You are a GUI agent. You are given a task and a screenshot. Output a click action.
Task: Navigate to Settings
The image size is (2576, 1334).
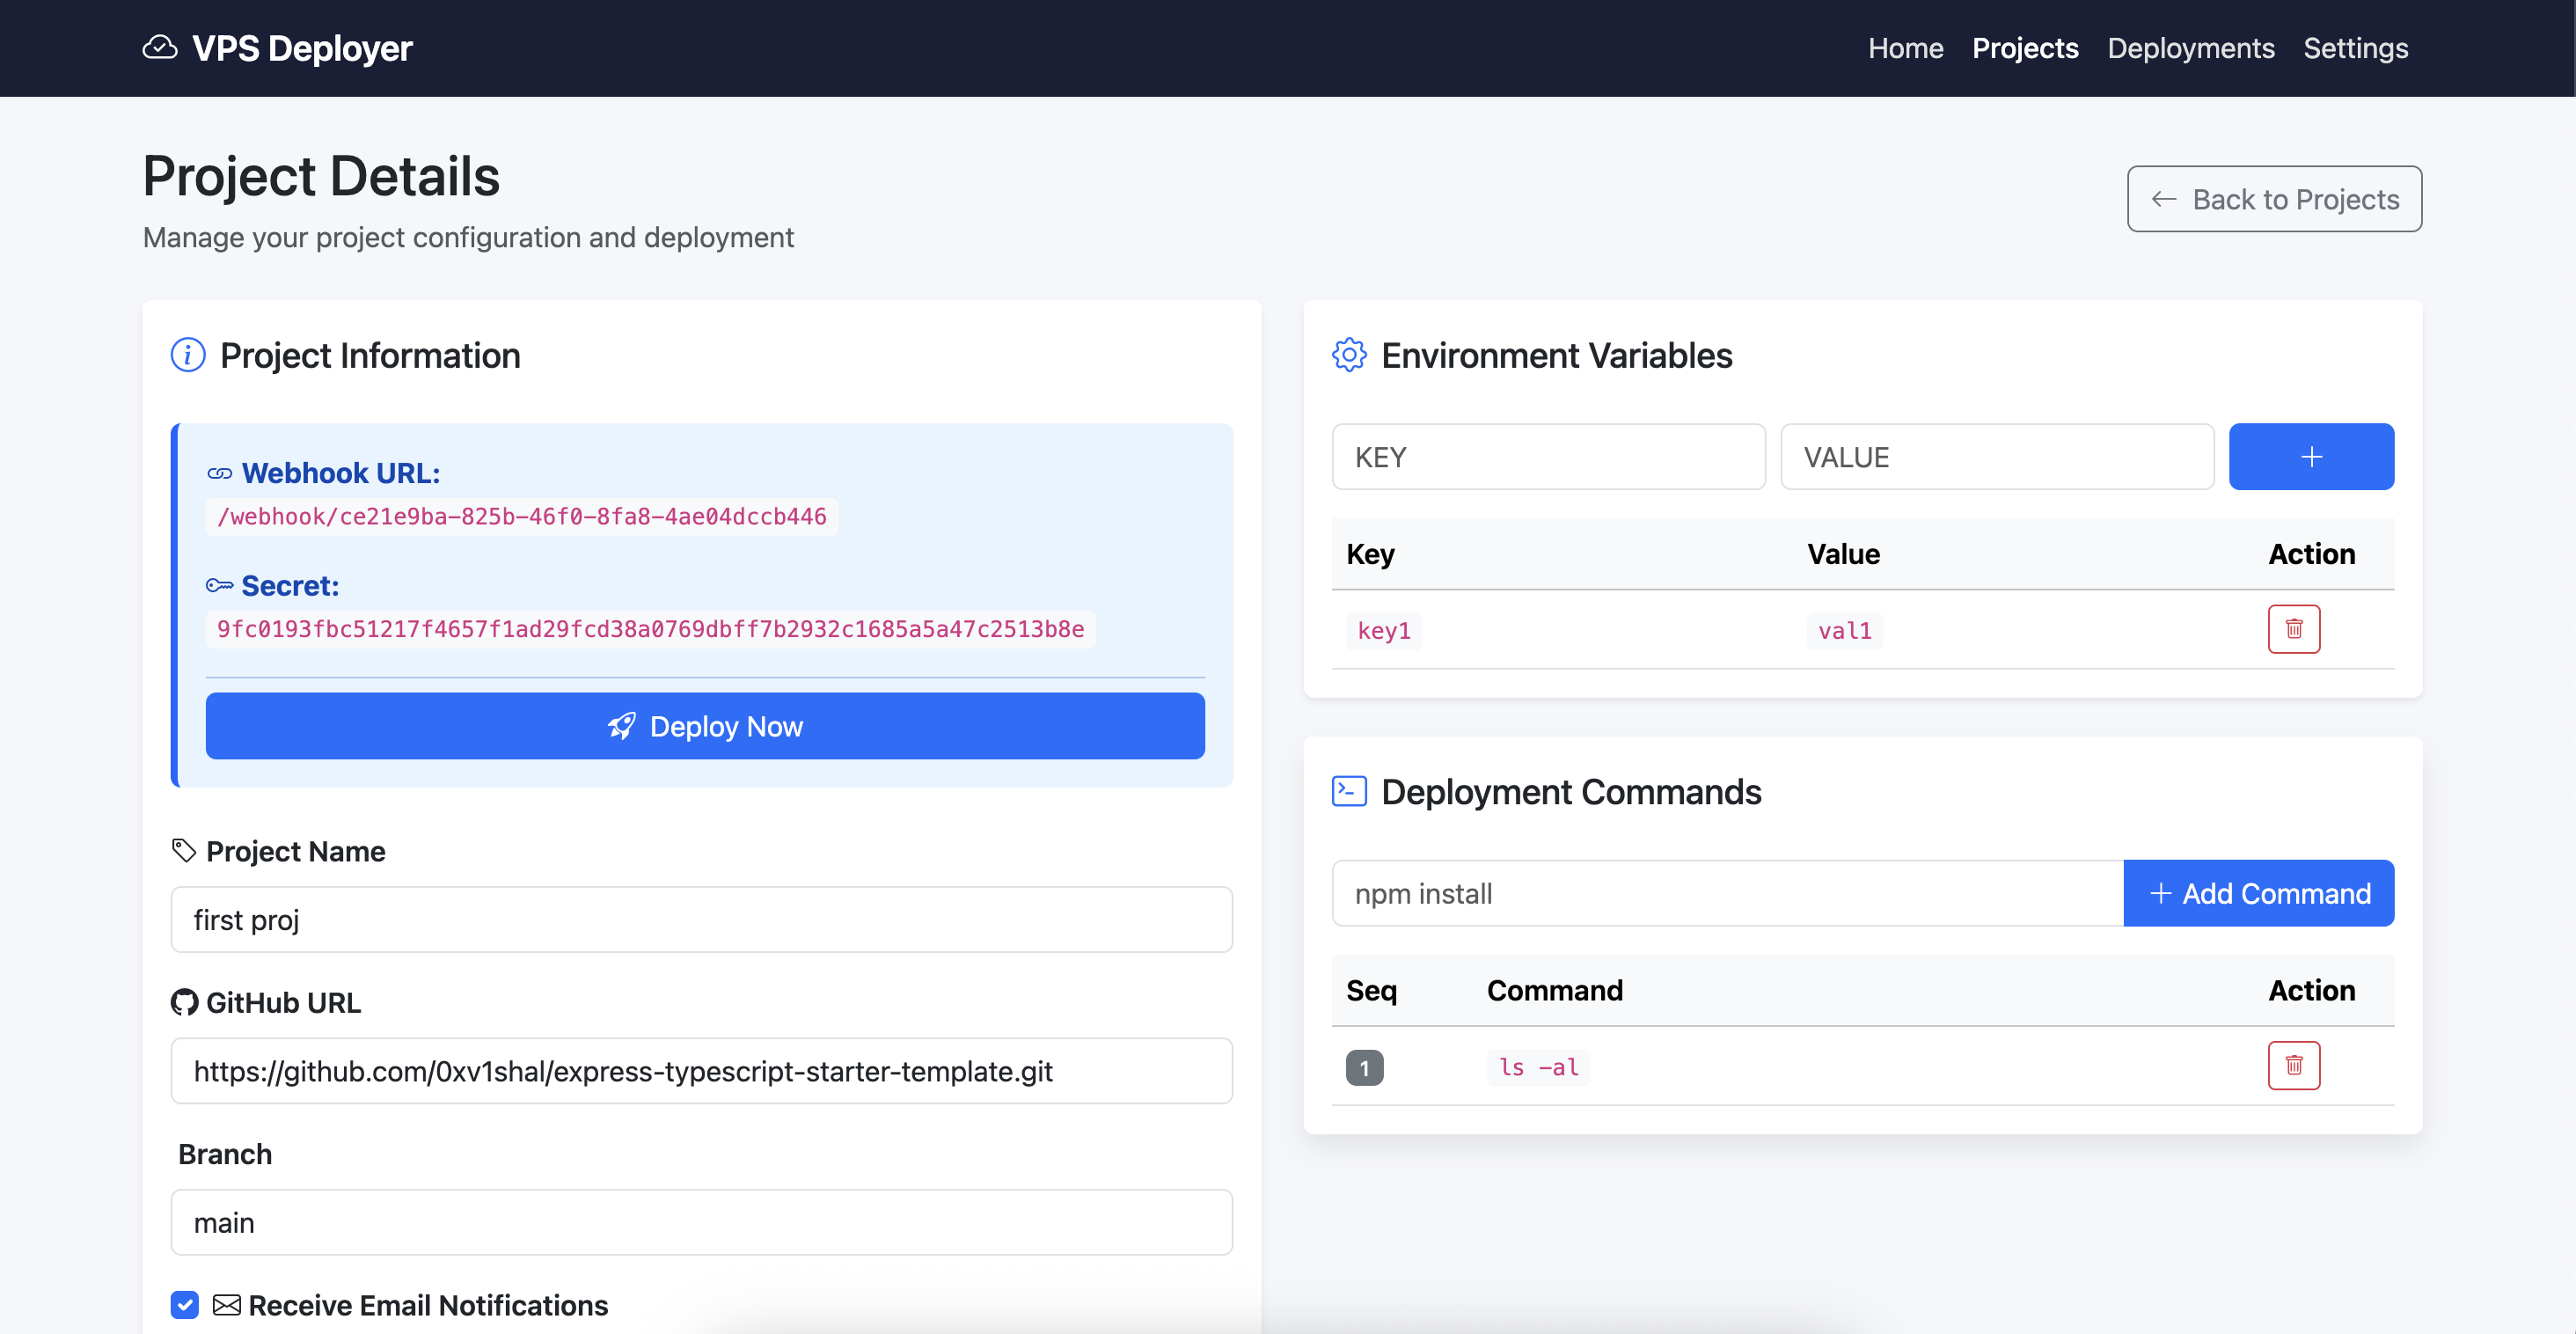pyautogui.click(x=2355, y=47)
